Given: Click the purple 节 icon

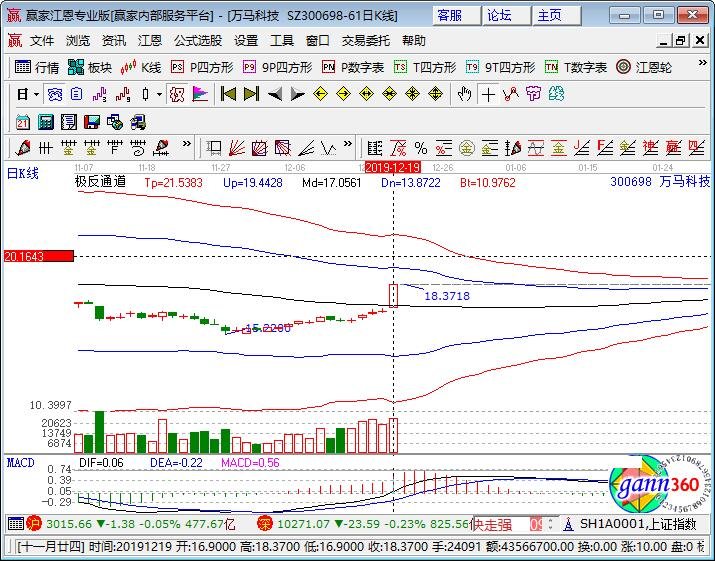Looking at the screenshot, I should [x=533, y=94].
